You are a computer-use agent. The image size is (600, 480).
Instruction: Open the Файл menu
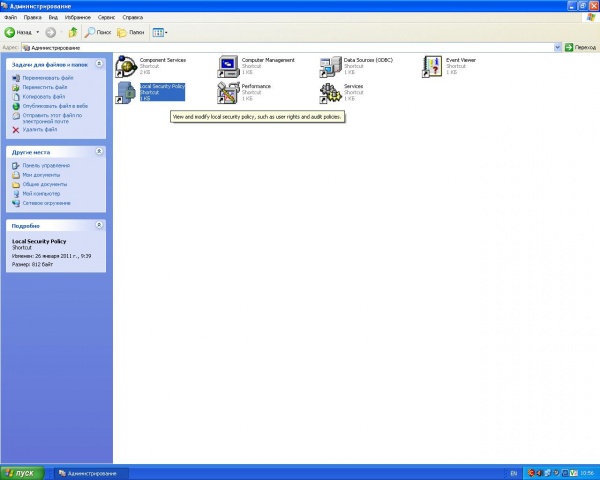[9, 17]
